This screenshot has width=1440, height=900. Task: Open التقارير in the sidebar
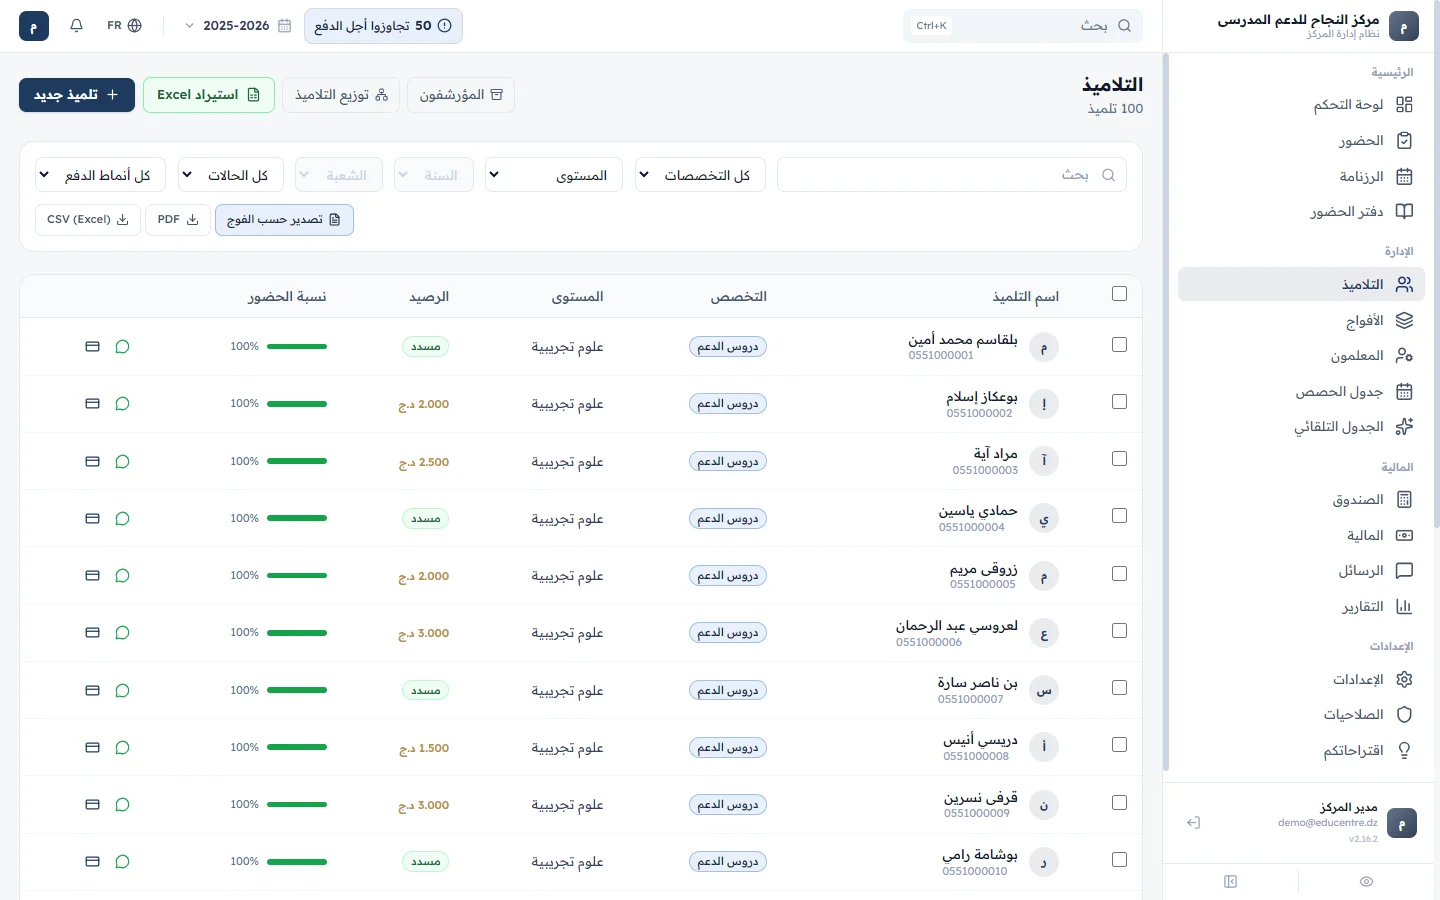pyautogui.click(x=1301, y=607)
